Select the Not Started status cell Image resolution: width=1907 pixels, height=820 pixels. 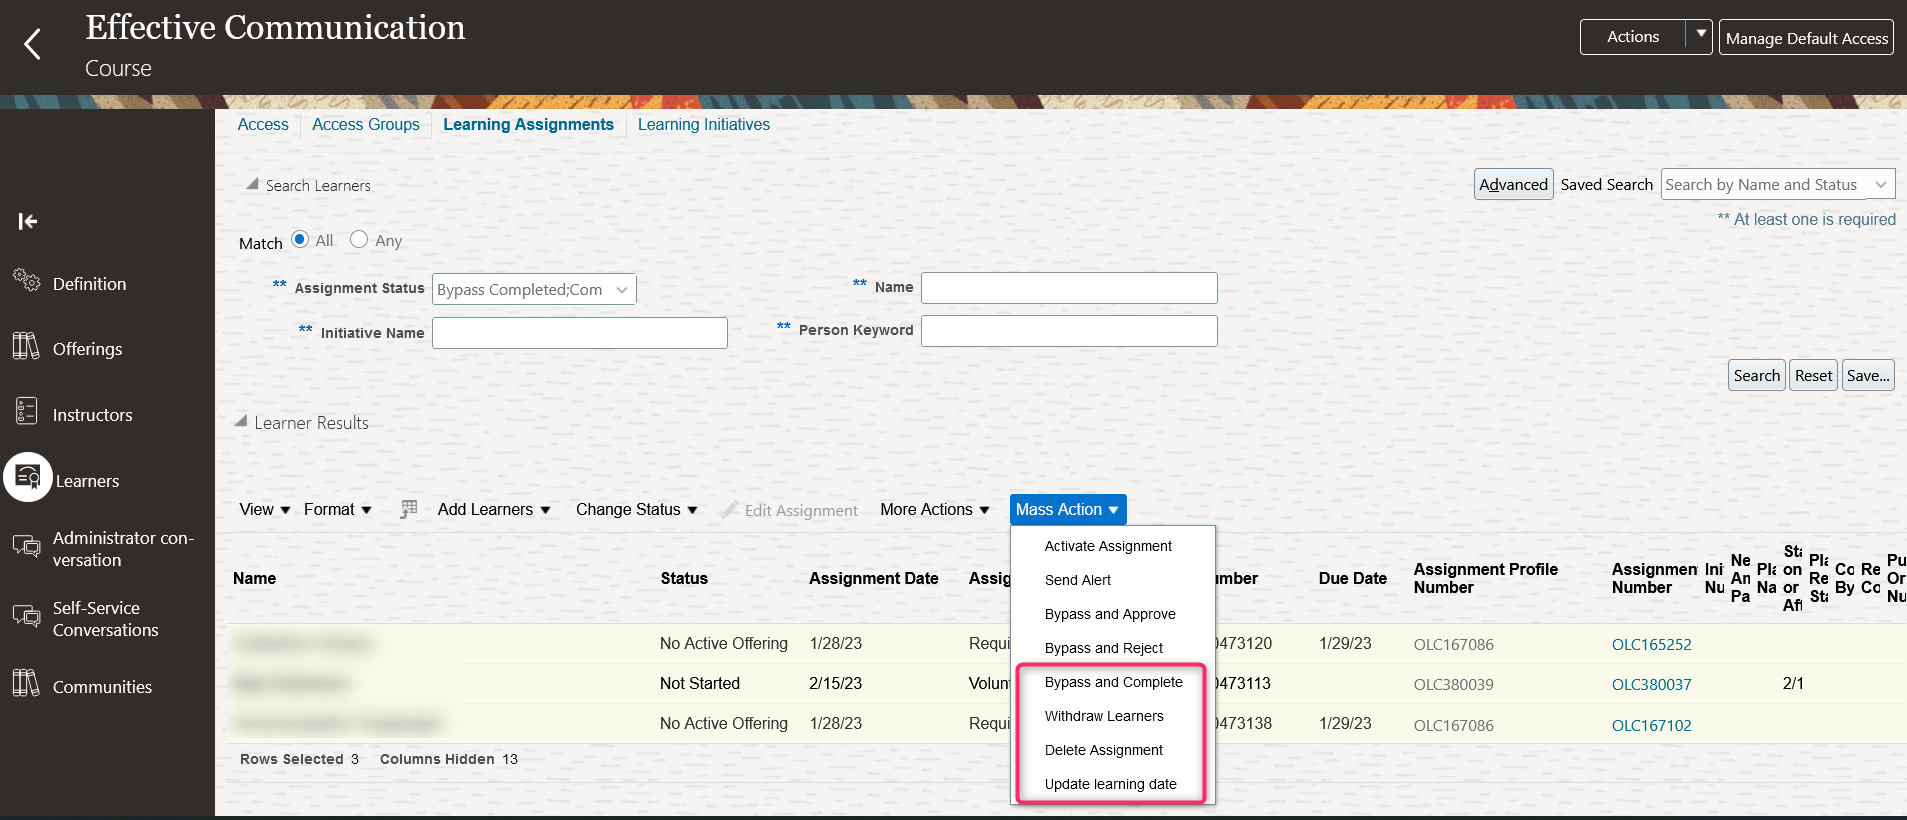(700, 683)
